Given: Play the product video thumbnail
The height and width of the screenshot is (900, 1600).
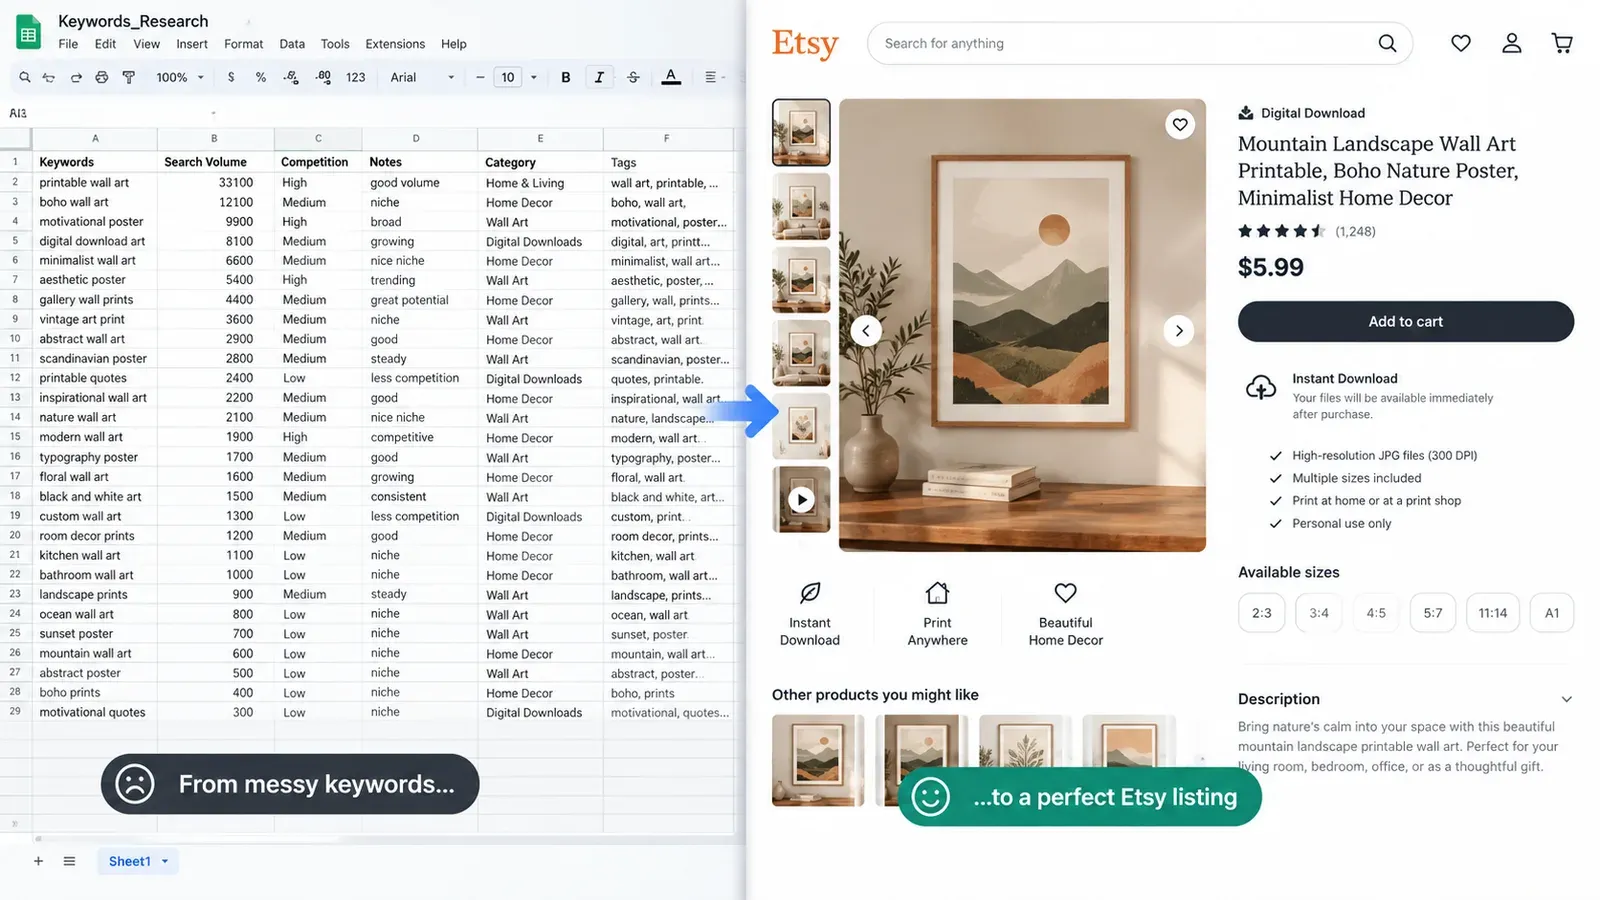Looking at the screenshot, I should pyautogui.click(x=801, y=499).
